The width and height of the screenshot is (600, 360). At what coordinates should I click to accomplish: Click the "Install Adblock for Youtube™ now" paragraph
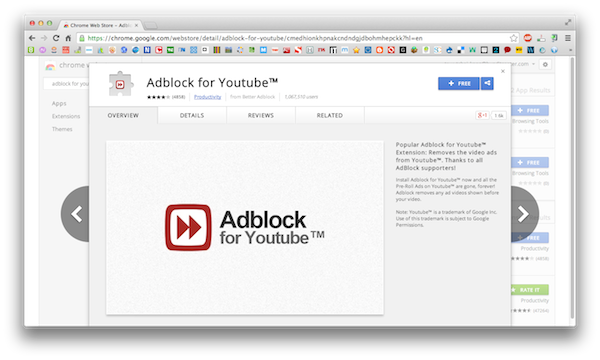click(447, 189)
